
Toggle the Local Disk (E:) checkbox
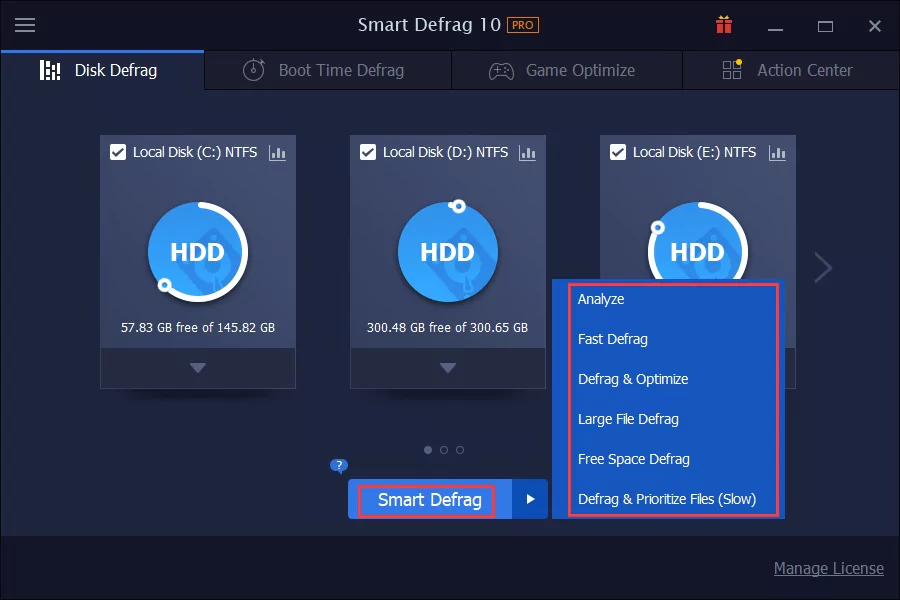tap(616, 152)
